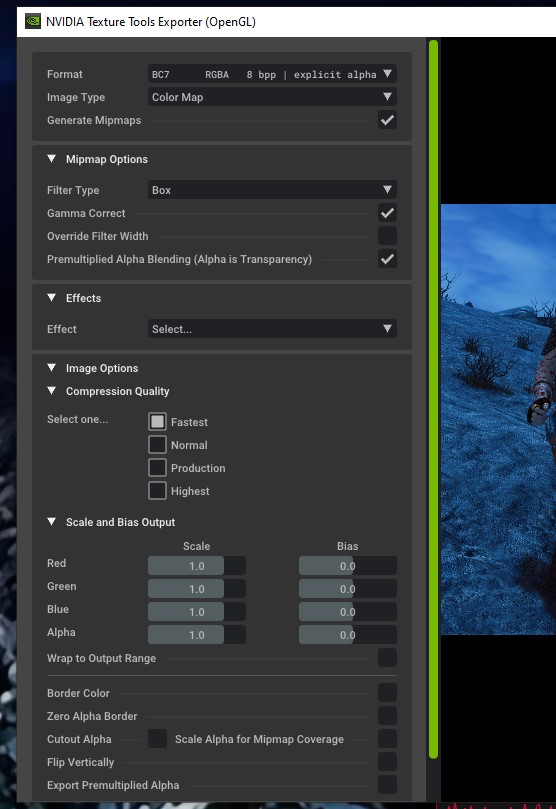This screenshot has height=809, width=556.
Task: Select the Production compression quality option
Action: [157, 468]
